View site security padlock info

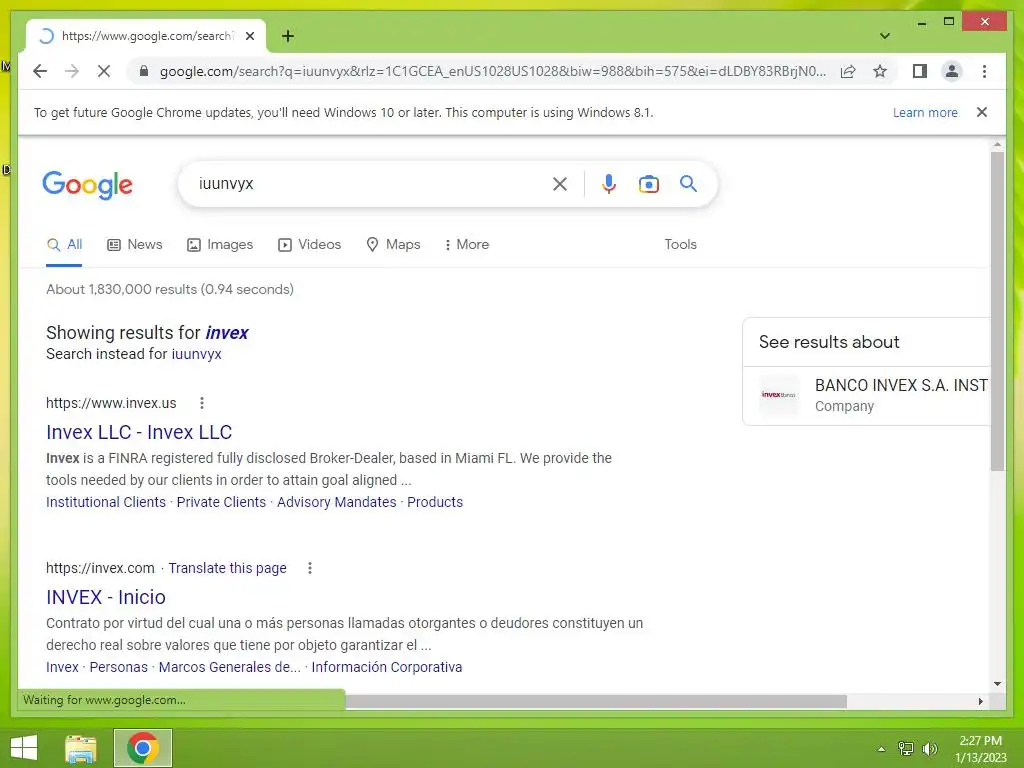(144, 71)
